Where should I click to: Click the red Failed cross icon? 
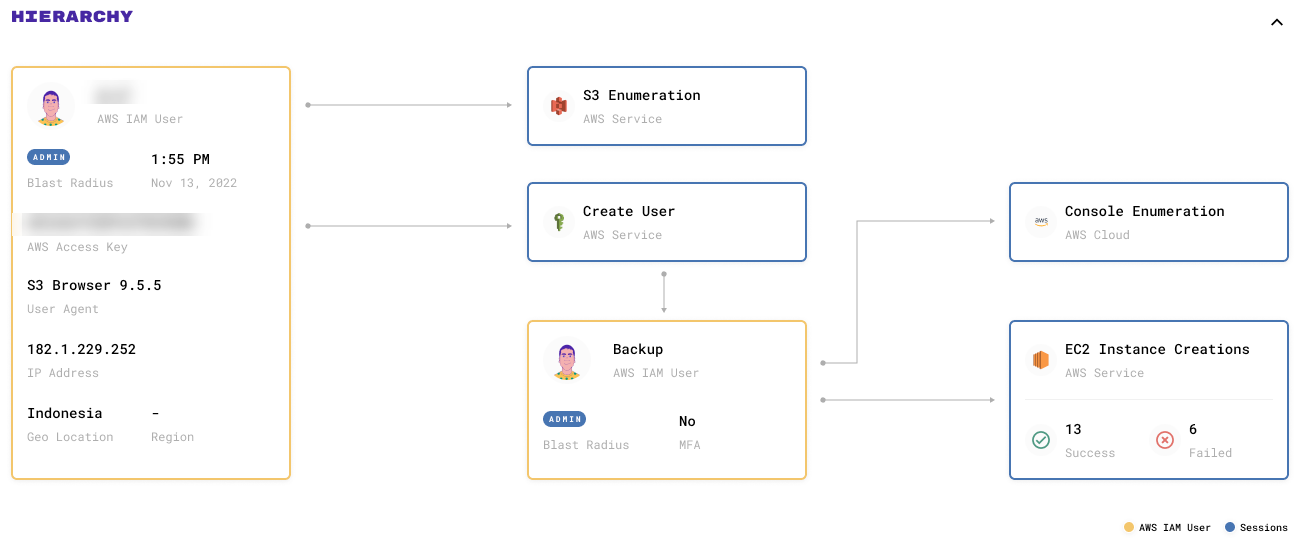[1165, 440]
